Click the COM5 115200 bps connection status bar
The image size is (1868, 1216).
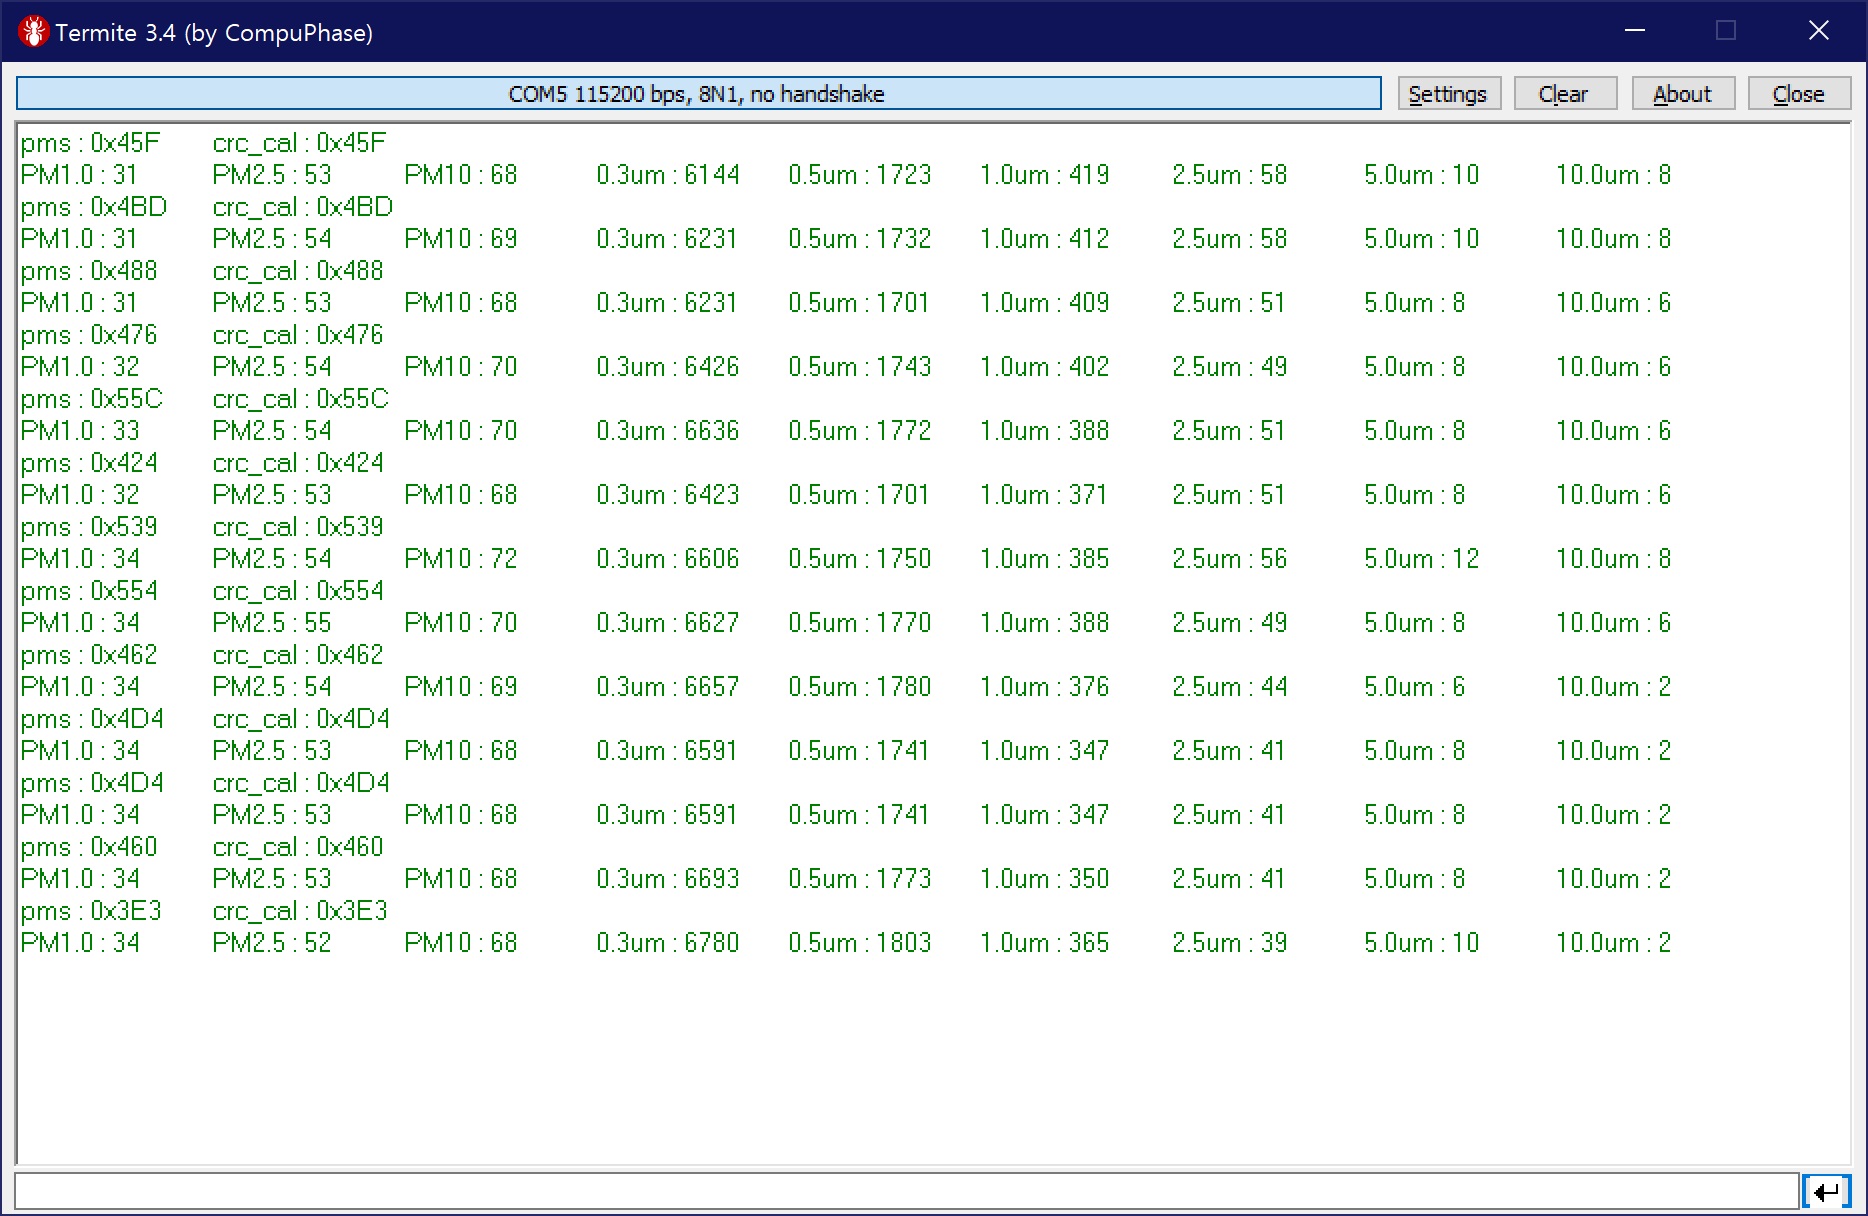pyautogui.click(x=698, y=94)
